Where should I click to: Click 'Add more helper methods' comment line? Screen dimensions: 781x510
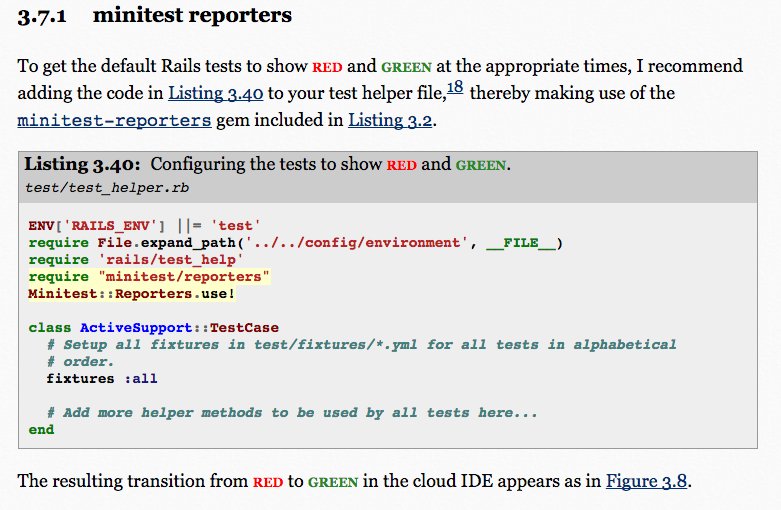pyautogui.click(x=292, y=412)
